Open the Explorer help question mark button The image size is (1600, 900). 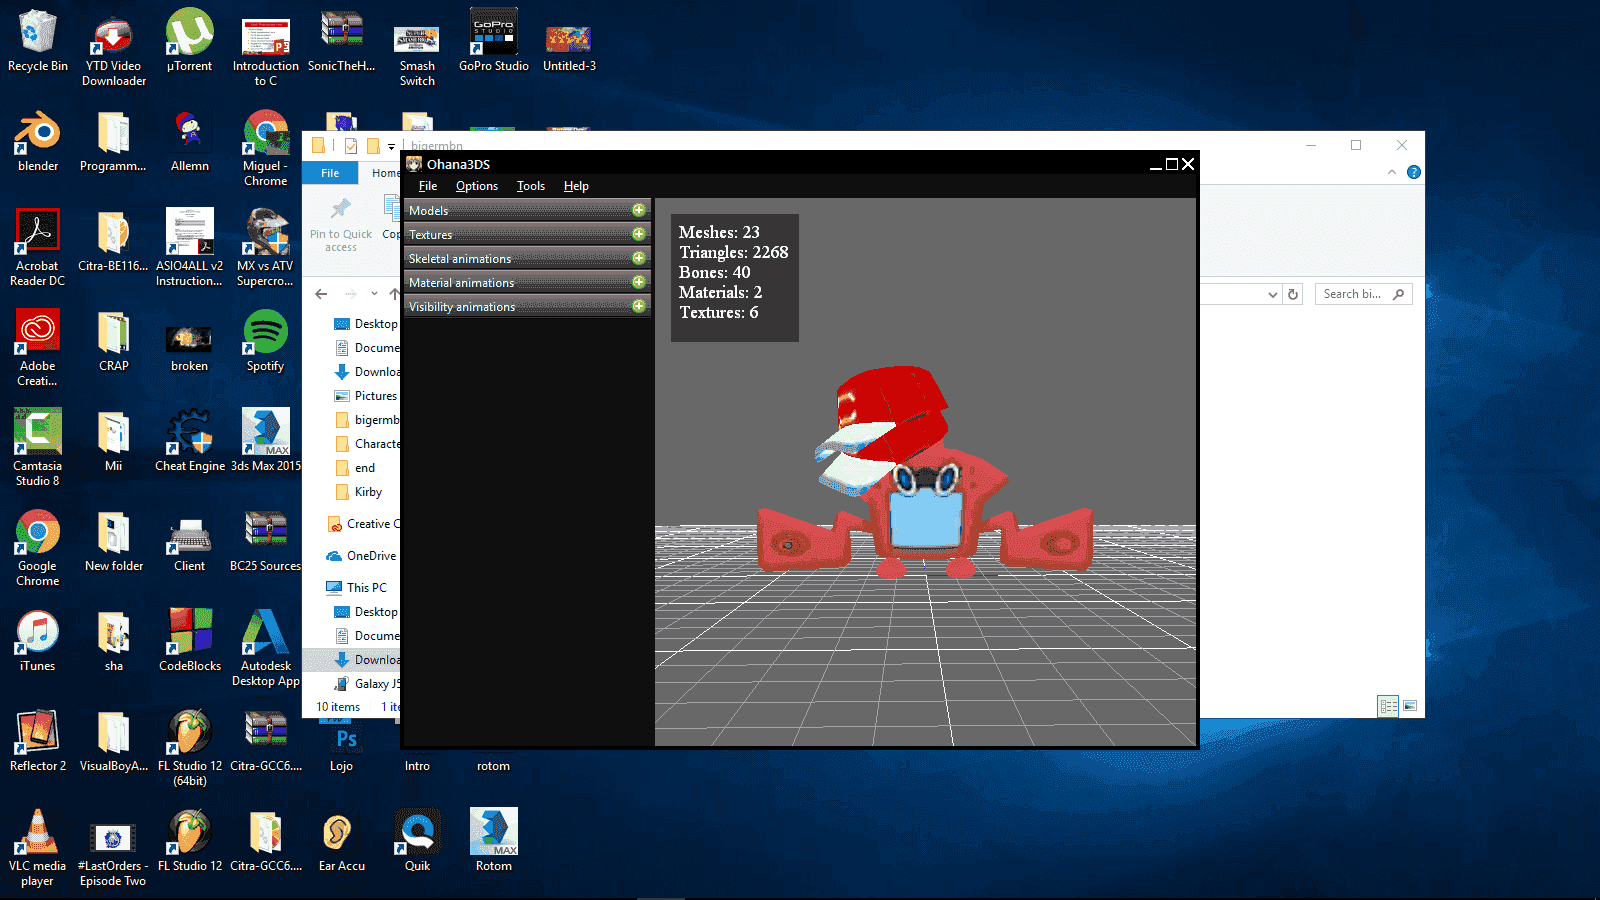1414,172
